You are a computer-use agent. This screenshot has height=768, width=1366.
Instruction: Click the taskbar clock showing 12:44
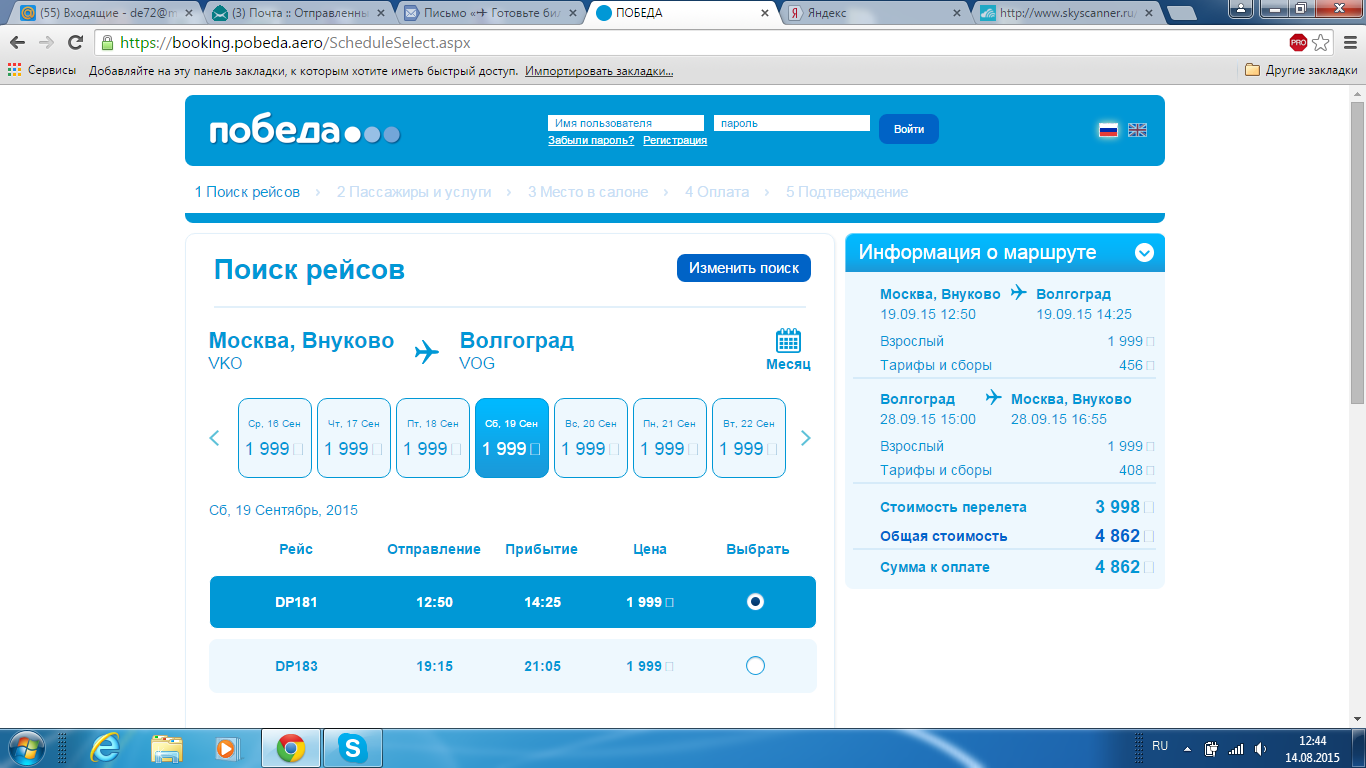[x=1312, y=748]
